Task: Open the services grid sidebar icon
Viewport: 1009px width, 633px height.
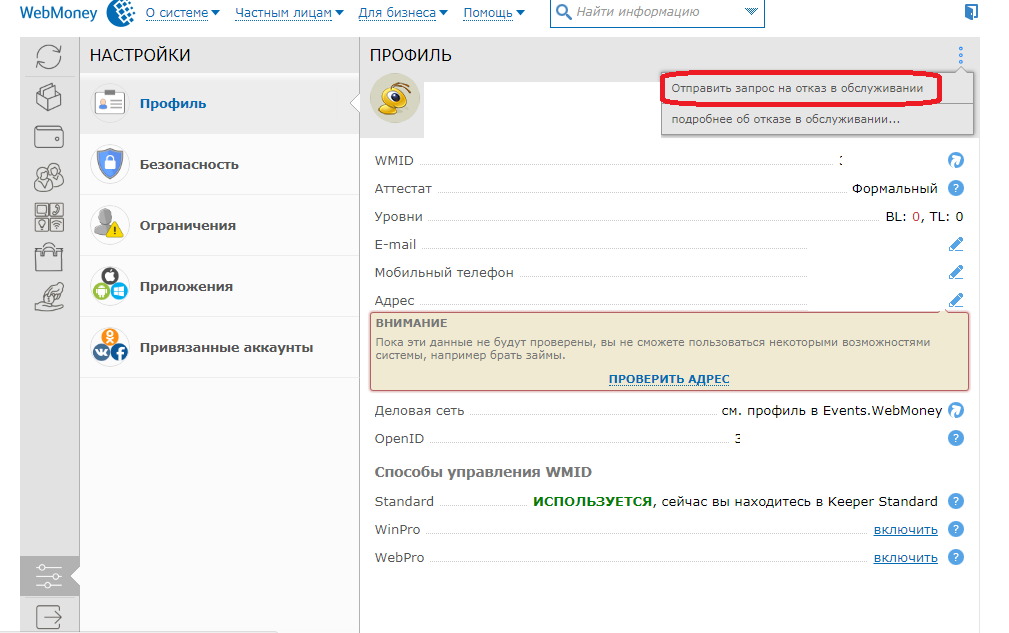Action: 49,217
